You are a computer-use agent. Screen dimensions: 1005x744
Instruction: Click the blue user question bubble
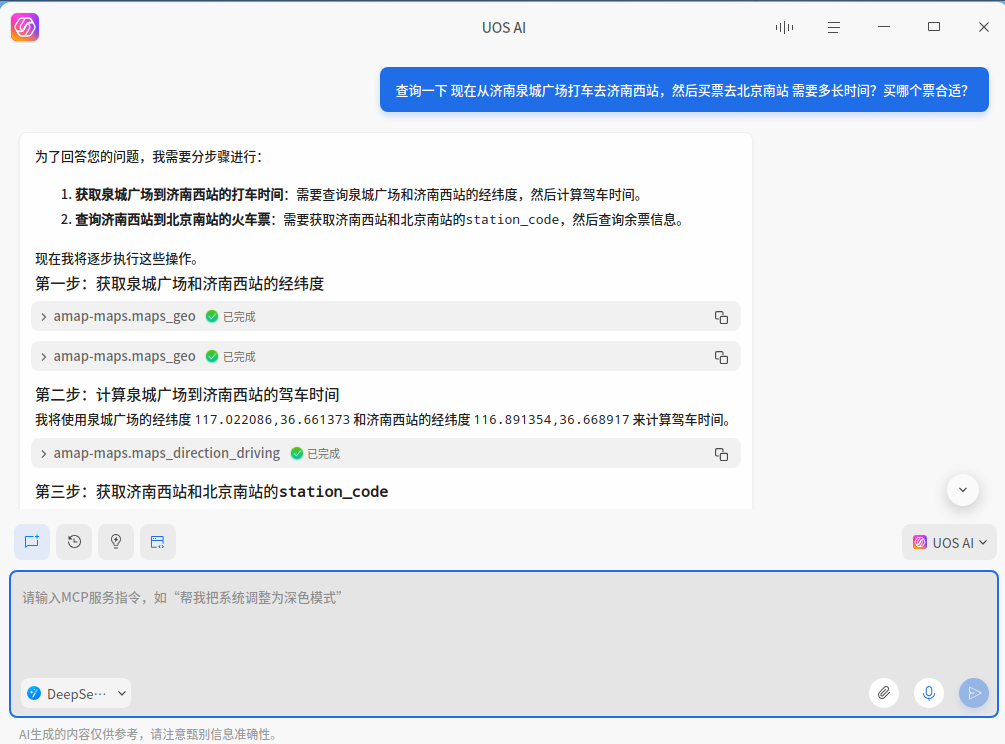click(x=684, y=90)
